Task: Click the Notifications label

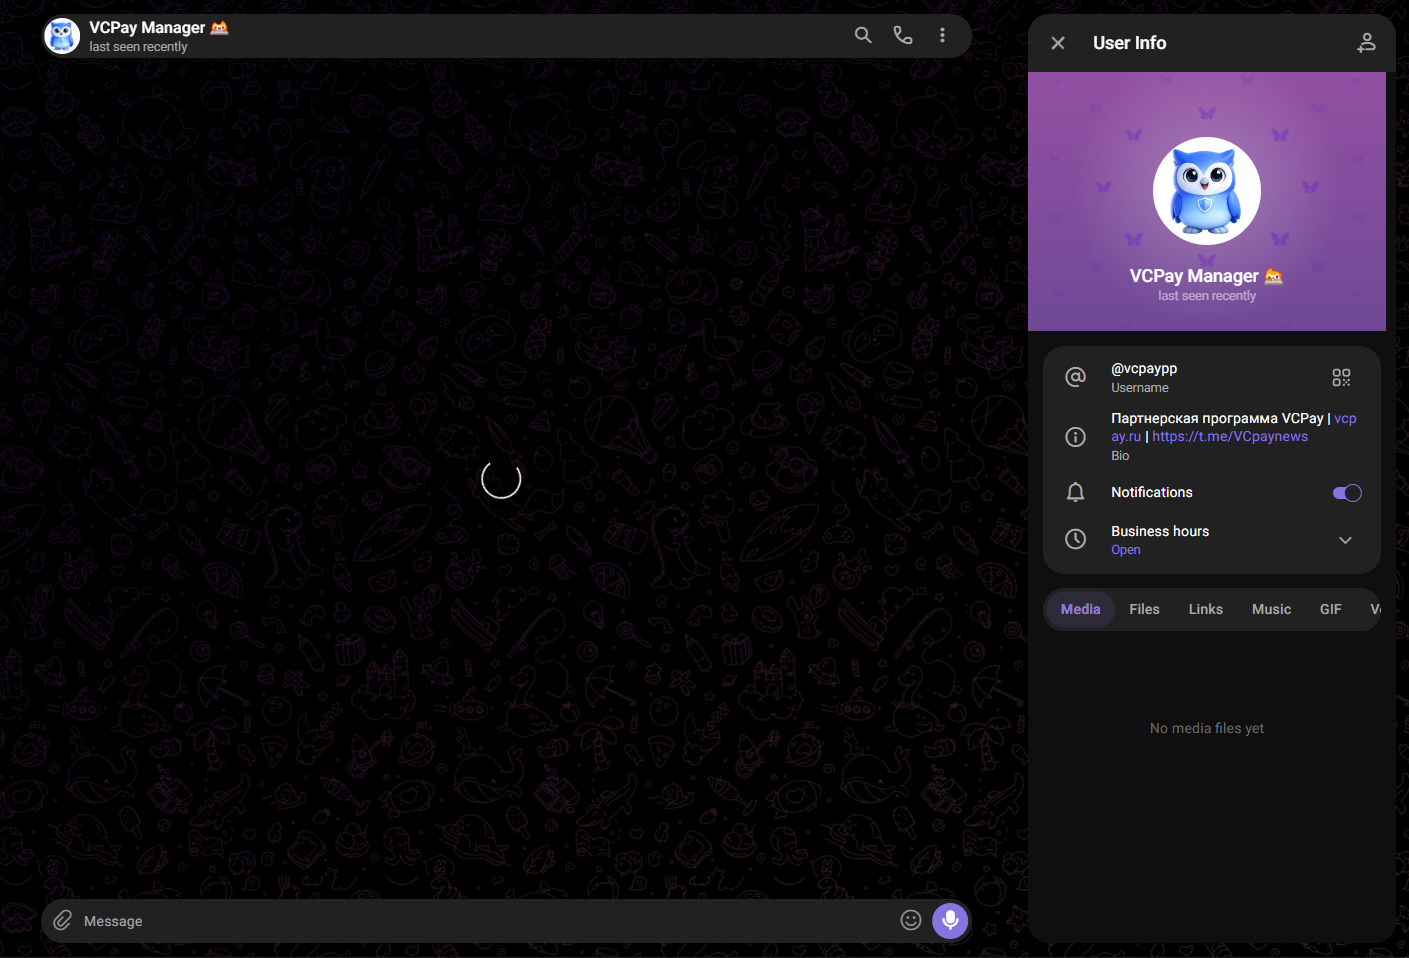Action: [x=1151, y=492]
